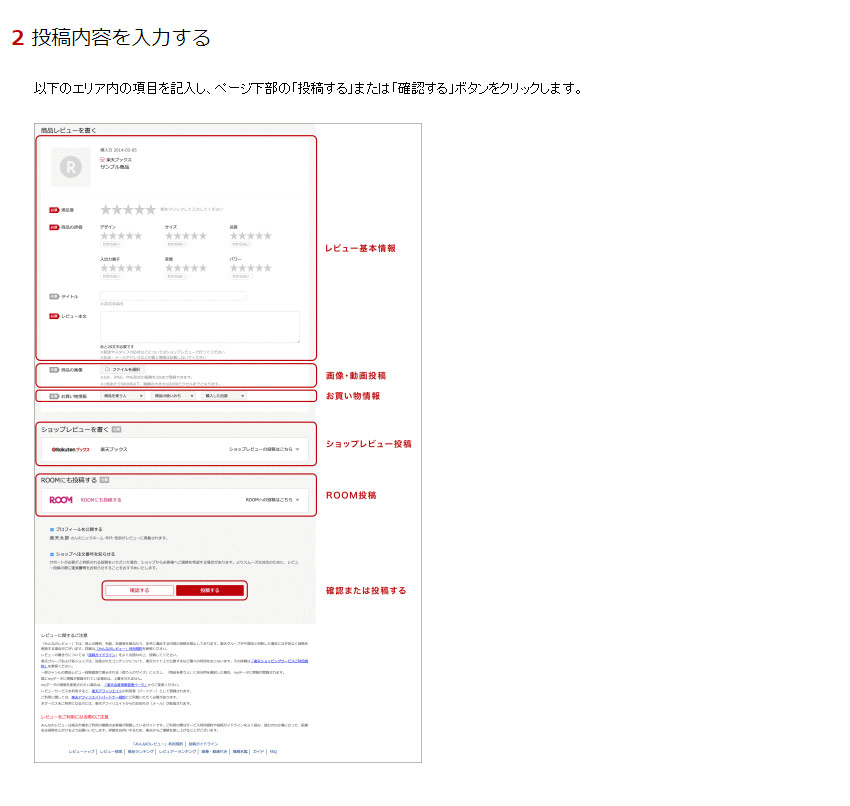Expand ショップレビューの投稿はこちら section
Screen dimensions: 850x806
[x=264, y=450]
